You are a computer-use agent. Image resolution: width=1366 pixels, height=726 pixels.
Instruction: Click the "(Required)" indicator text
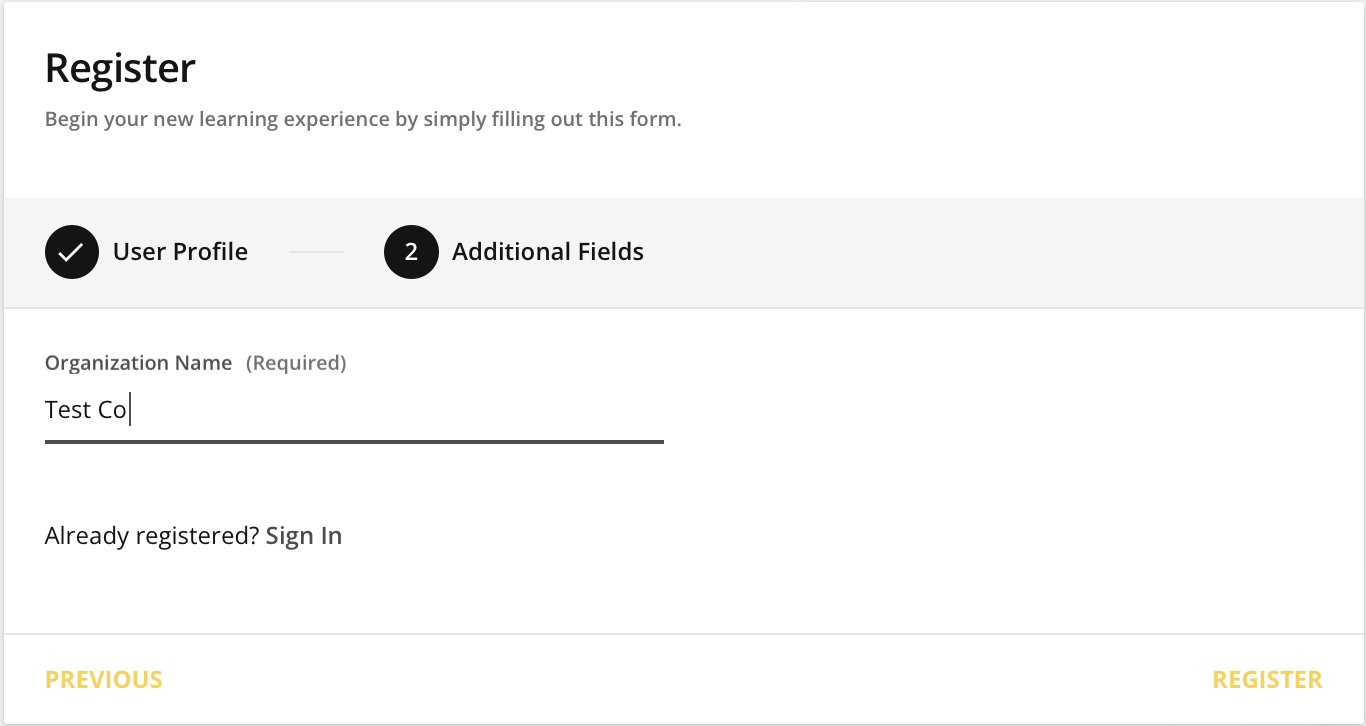pos(296,363)
